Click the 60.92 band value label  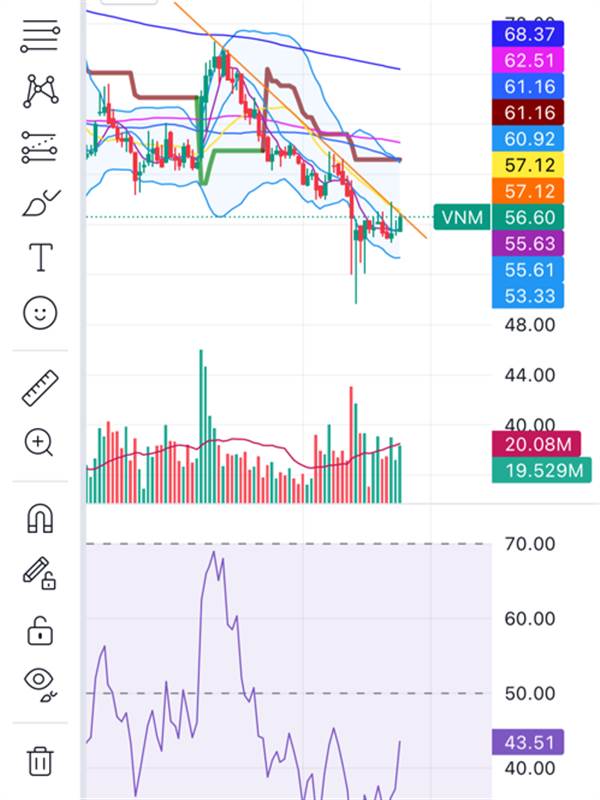[x=528, y=139]
